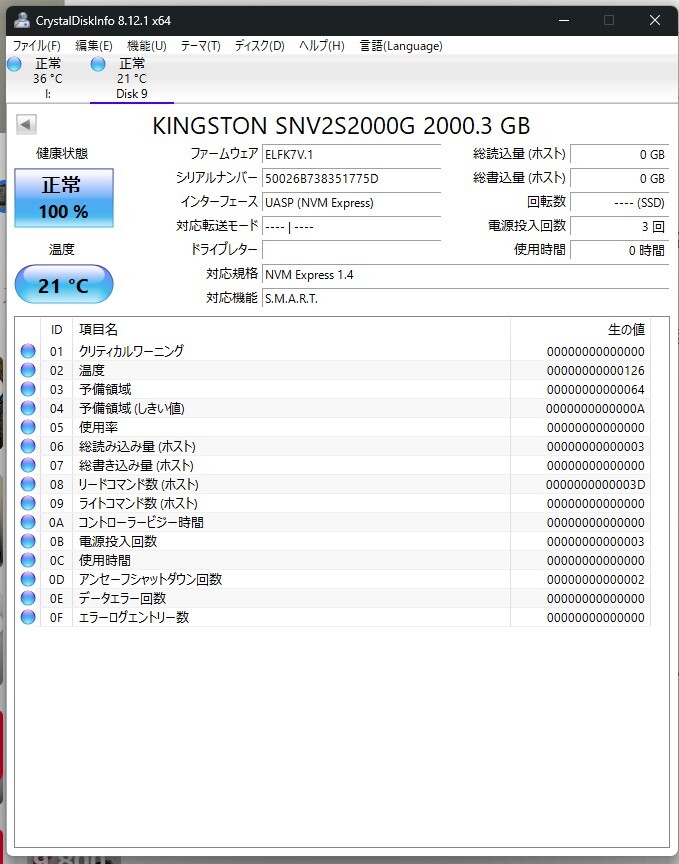Select the I: drive tab at 36 °C

click(x=47, y=78)
